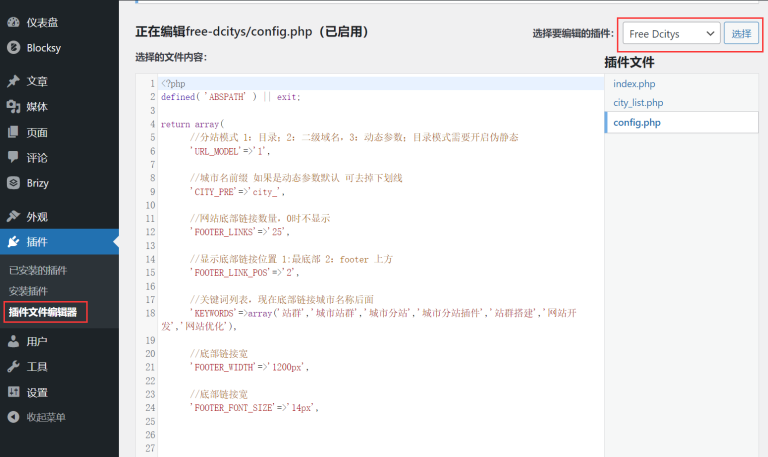Image resolution: width=768 pixels, height=457 pixels.
Task: Click the Appearance (外观) brush icon
Action: click(13, 216)
